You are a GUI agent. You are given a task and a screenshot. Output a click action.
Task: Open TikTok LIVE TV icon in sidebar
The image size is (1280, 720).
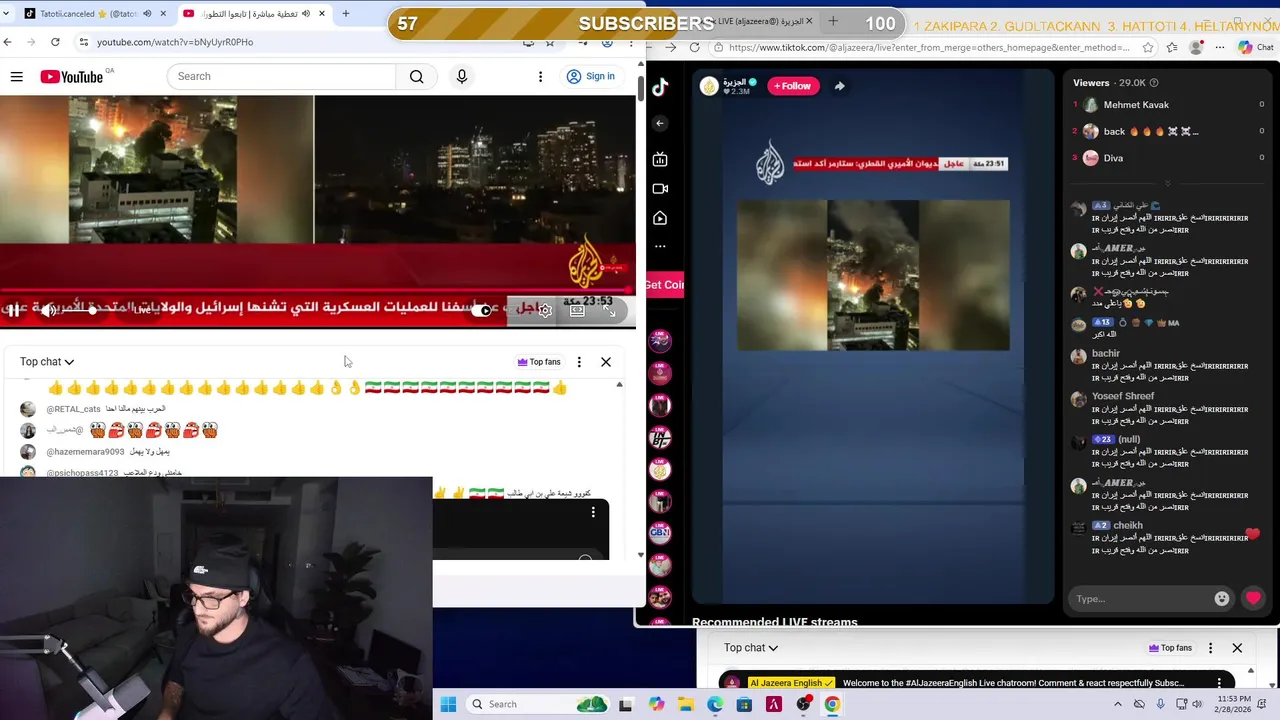click(x=660, y=159)
